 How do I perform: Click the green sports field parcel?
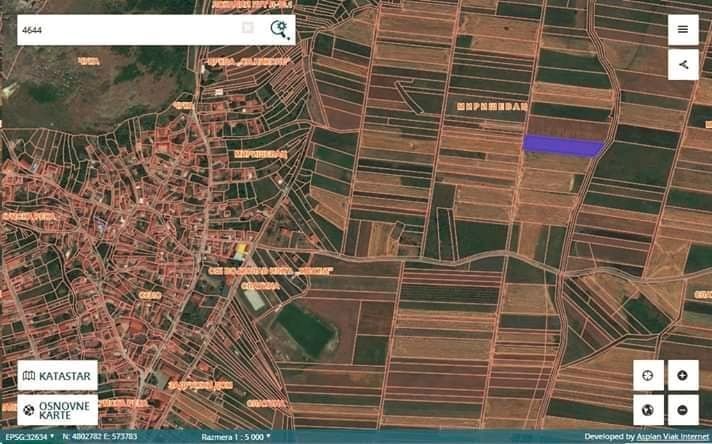306,330
